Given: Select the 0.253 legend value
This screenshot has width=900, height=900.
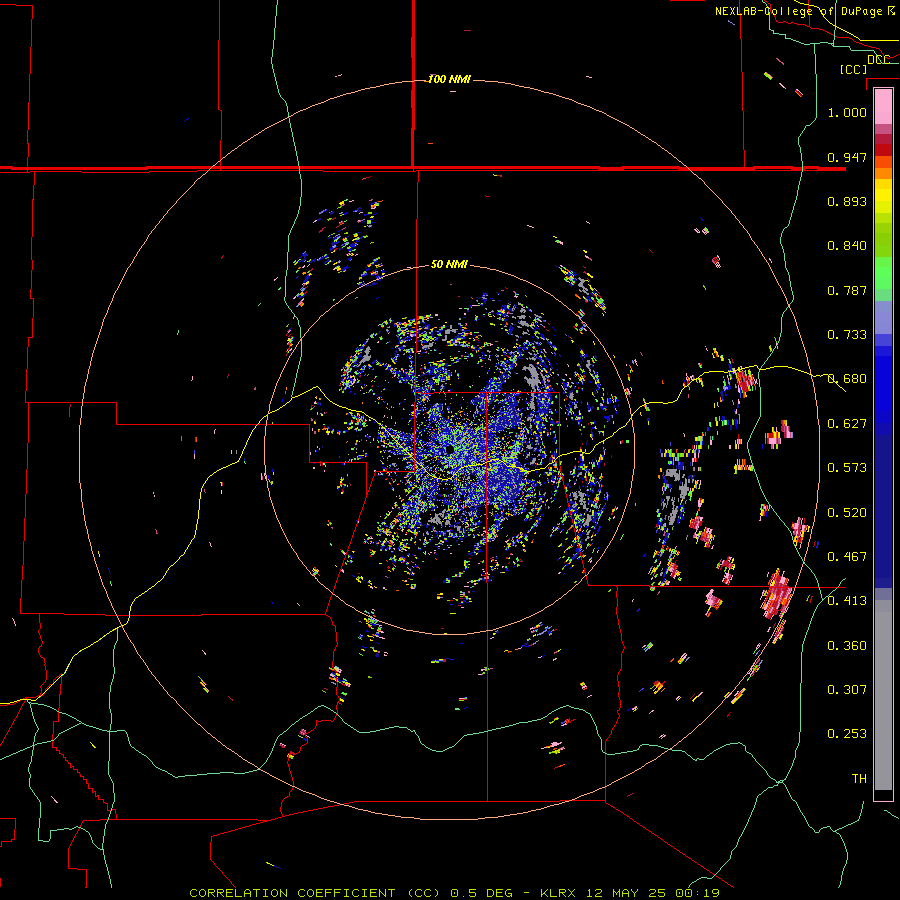Looking at the screenshot, I should pos(847,734).
